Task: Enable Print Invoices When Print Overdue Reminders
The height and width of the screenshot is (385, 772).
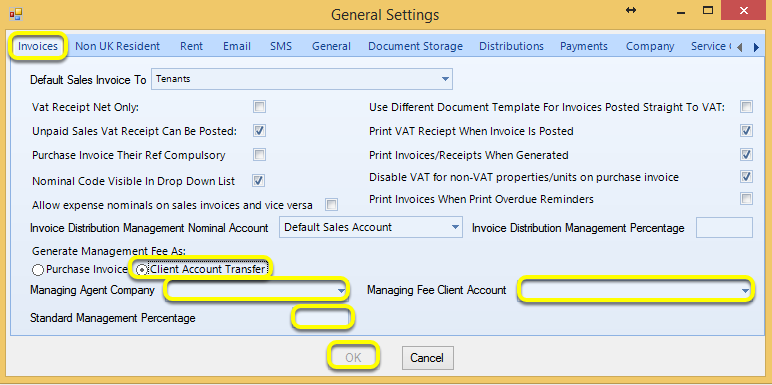Action: pyautogui.click(x=747, y=199)
